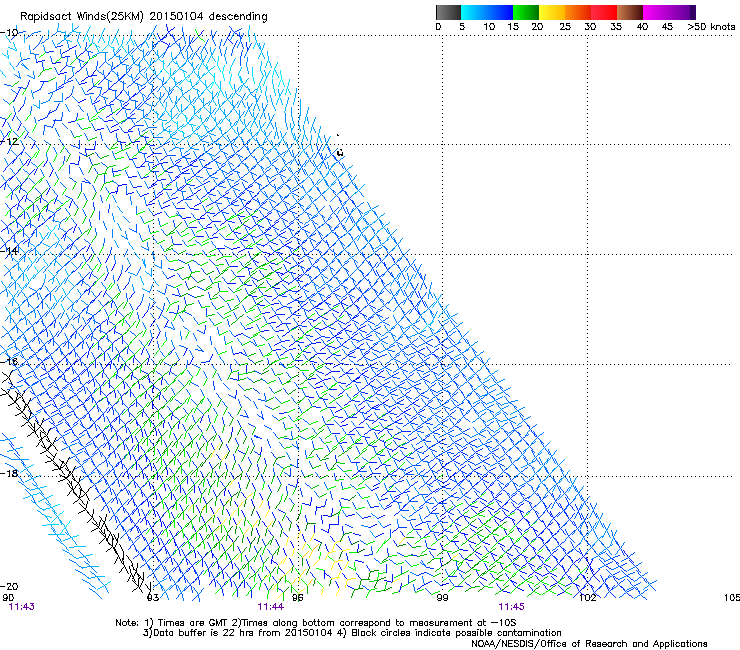
Task: Click the plot title 'Rapidscat Winds(25KM) 20150104 descending'
Action: click(x=143, y=17)
